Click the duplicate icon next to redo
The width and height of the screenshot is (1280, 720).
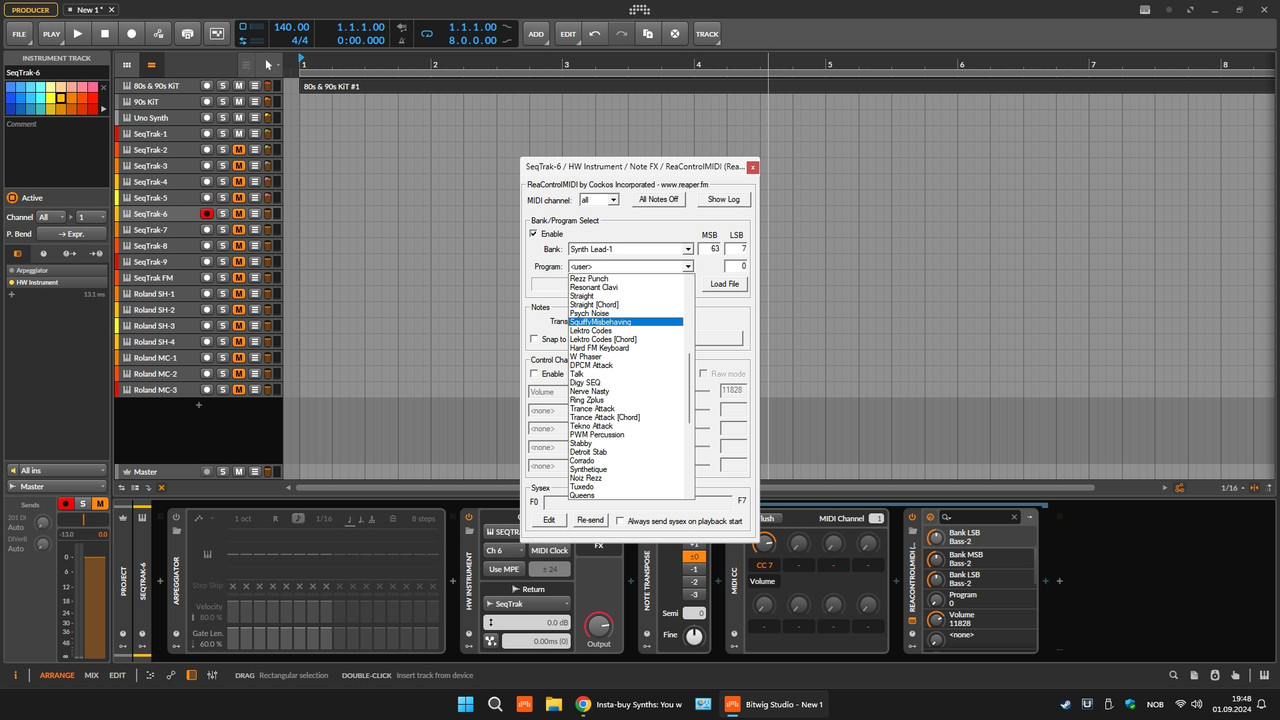click(648, 34)
